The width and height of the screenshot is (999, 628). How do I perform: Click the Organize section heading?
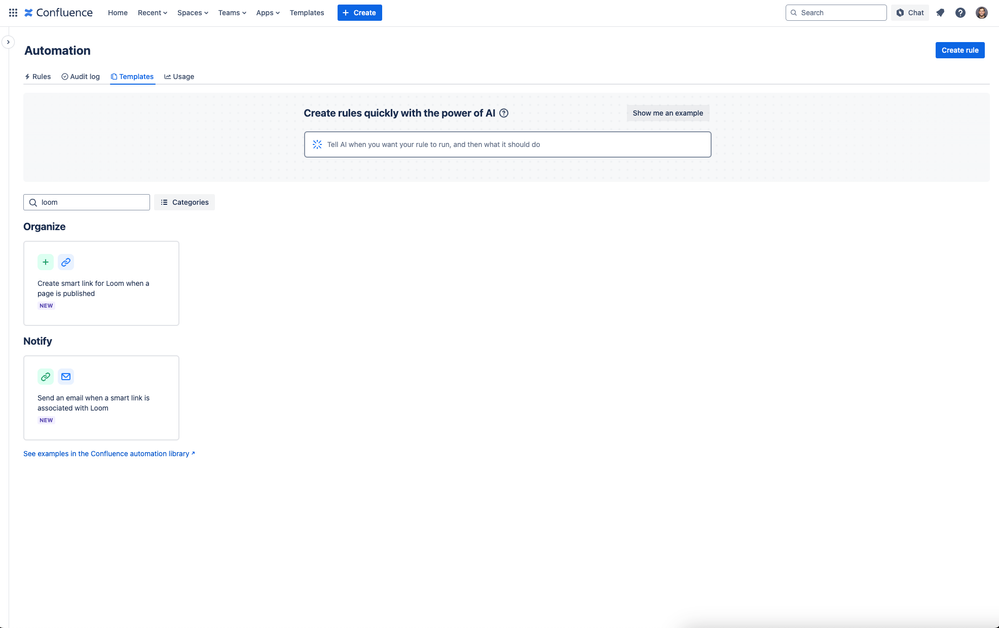point(45,227)
